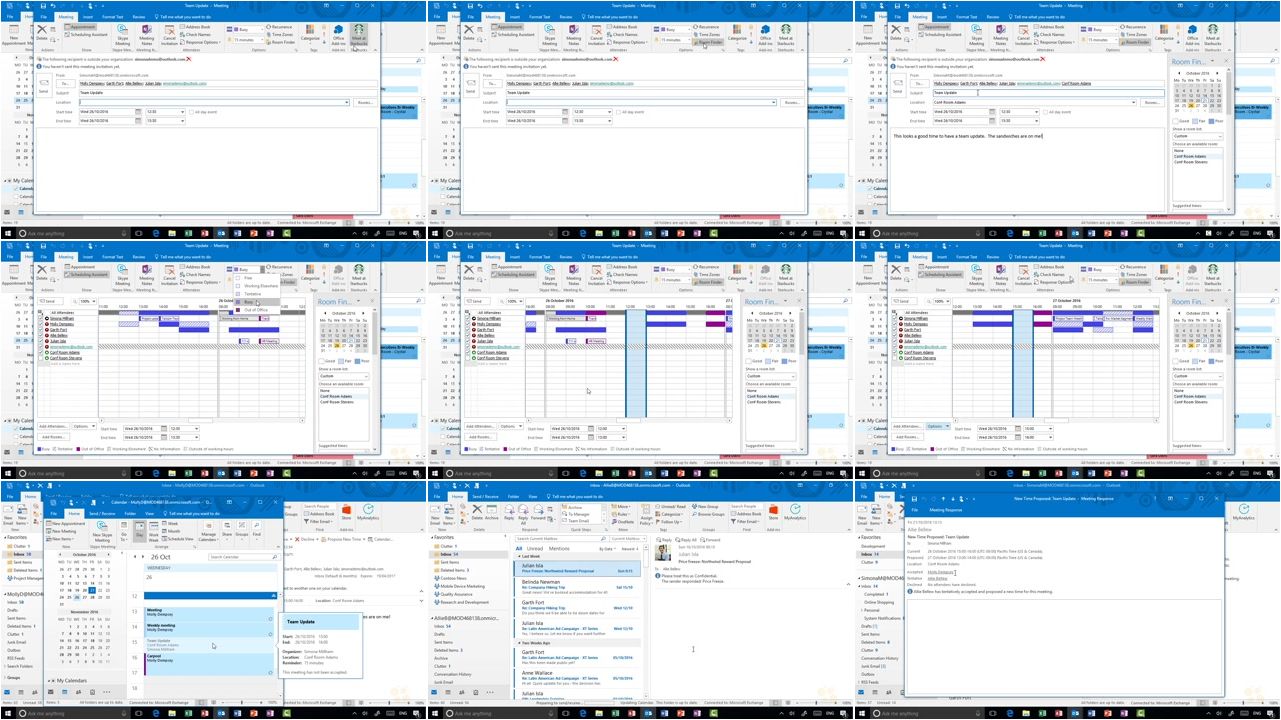Click New Group in Allie's inbox ribbon
The width and height of the screenshot is (1281, 720).
click(x=705, y=506)
